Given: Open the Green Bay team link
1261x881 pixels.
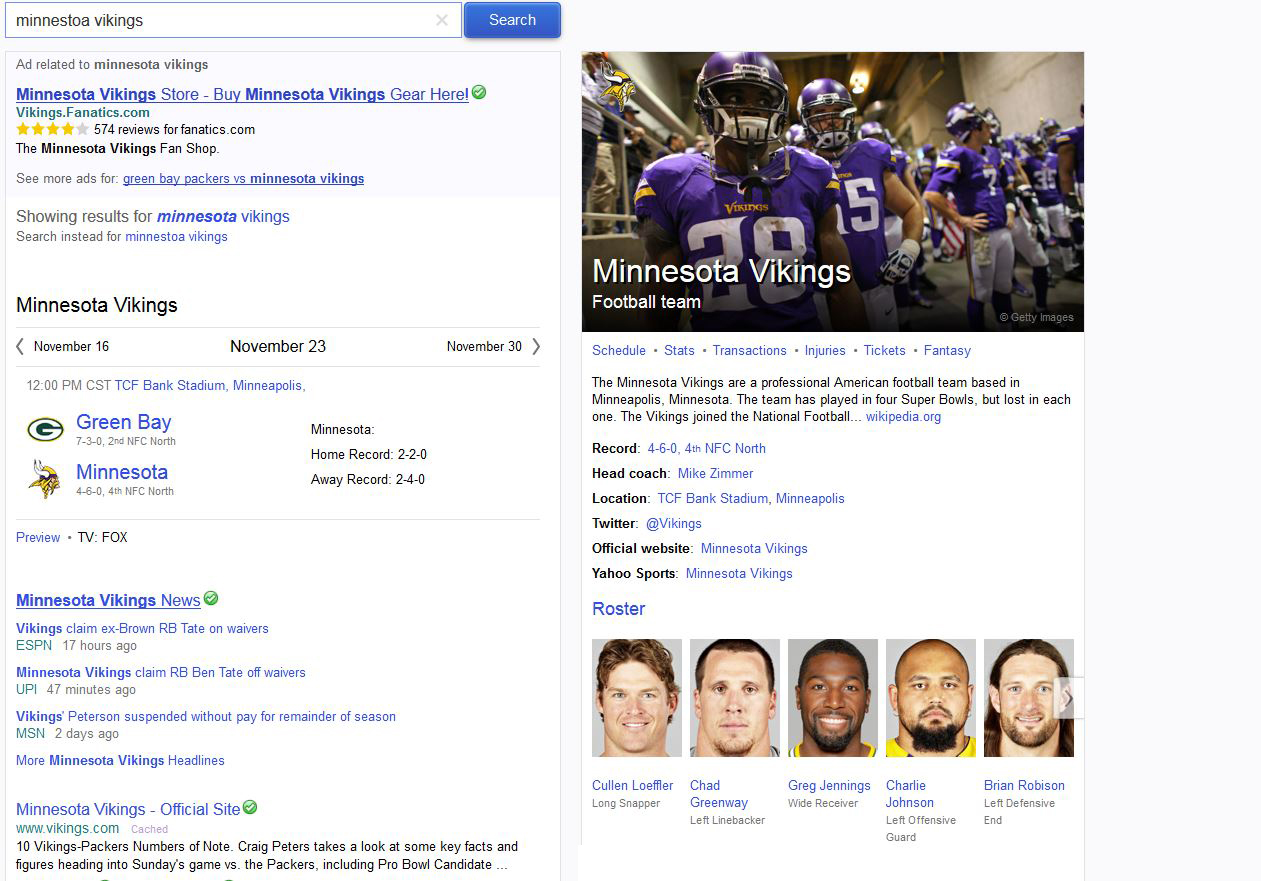Looking at the screenshot, I should coord(124,422).
